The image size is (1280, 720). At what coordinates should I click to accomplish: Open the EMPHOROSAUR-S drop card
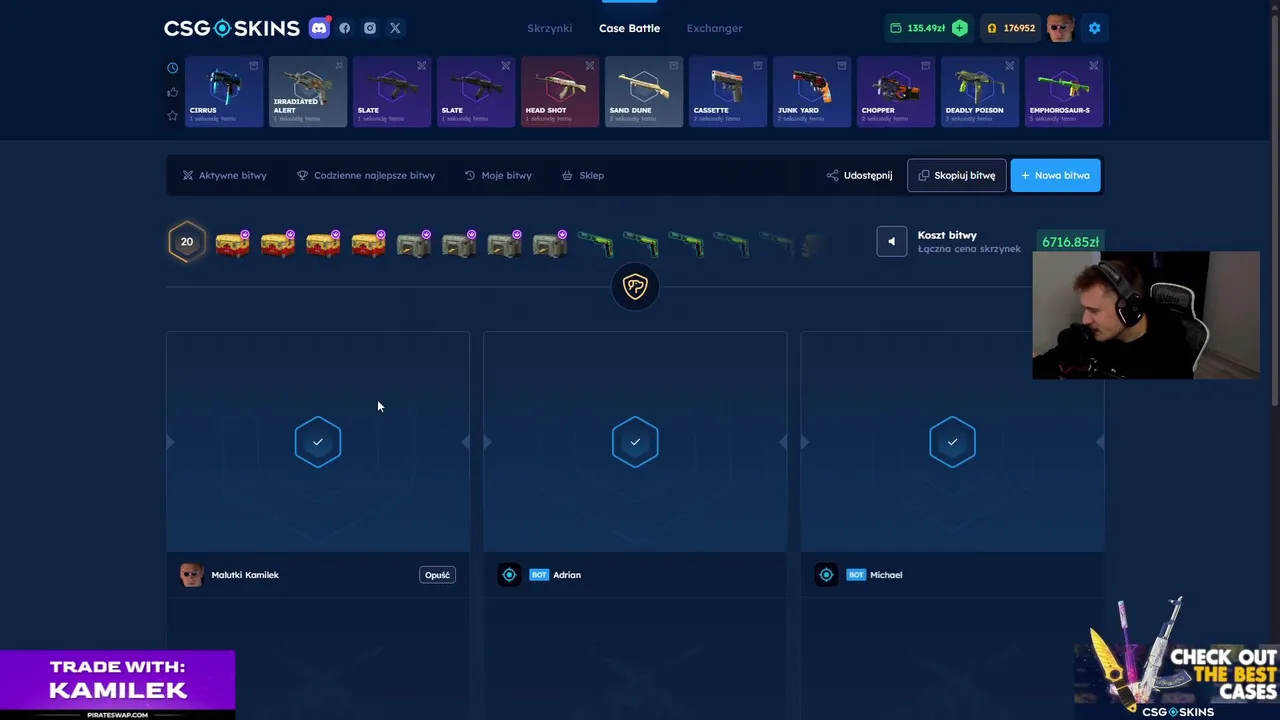pyautogui.click(x=1064, y=92)
